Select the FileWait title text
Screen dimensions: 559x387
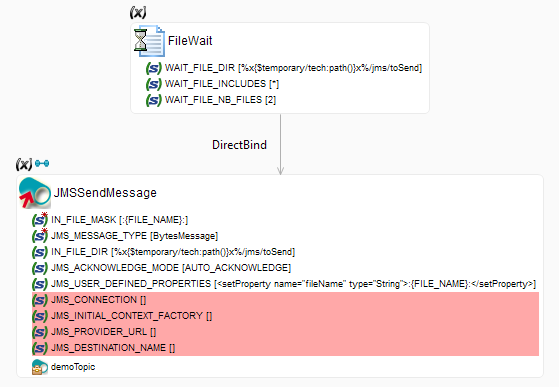pos(190,41)
